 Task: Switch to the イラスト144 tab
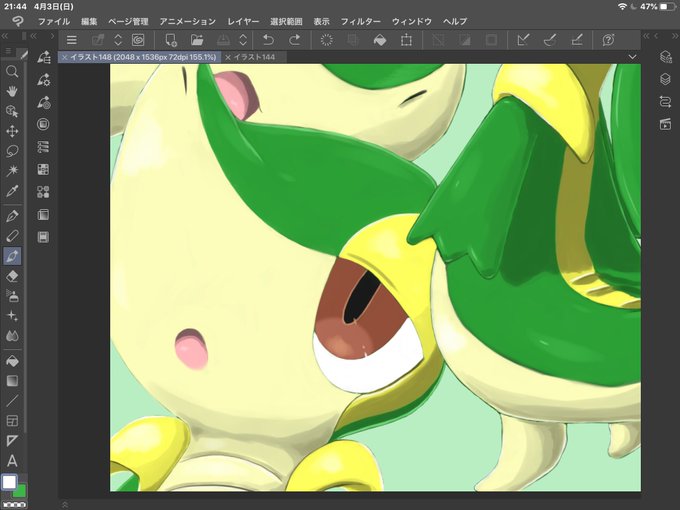click(255, 57)
